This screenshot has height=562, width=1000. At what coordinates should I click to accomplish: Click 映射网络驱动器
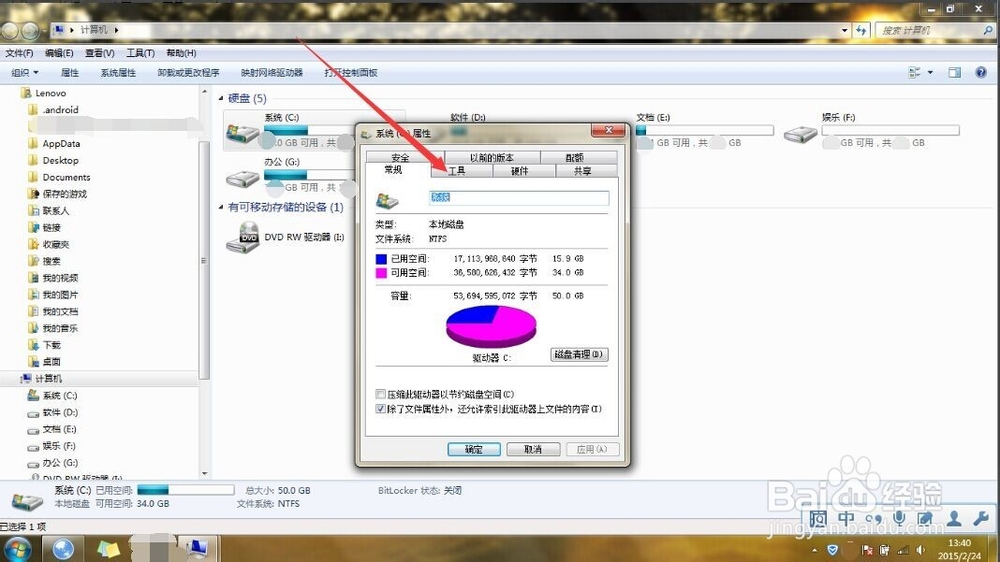272,73
